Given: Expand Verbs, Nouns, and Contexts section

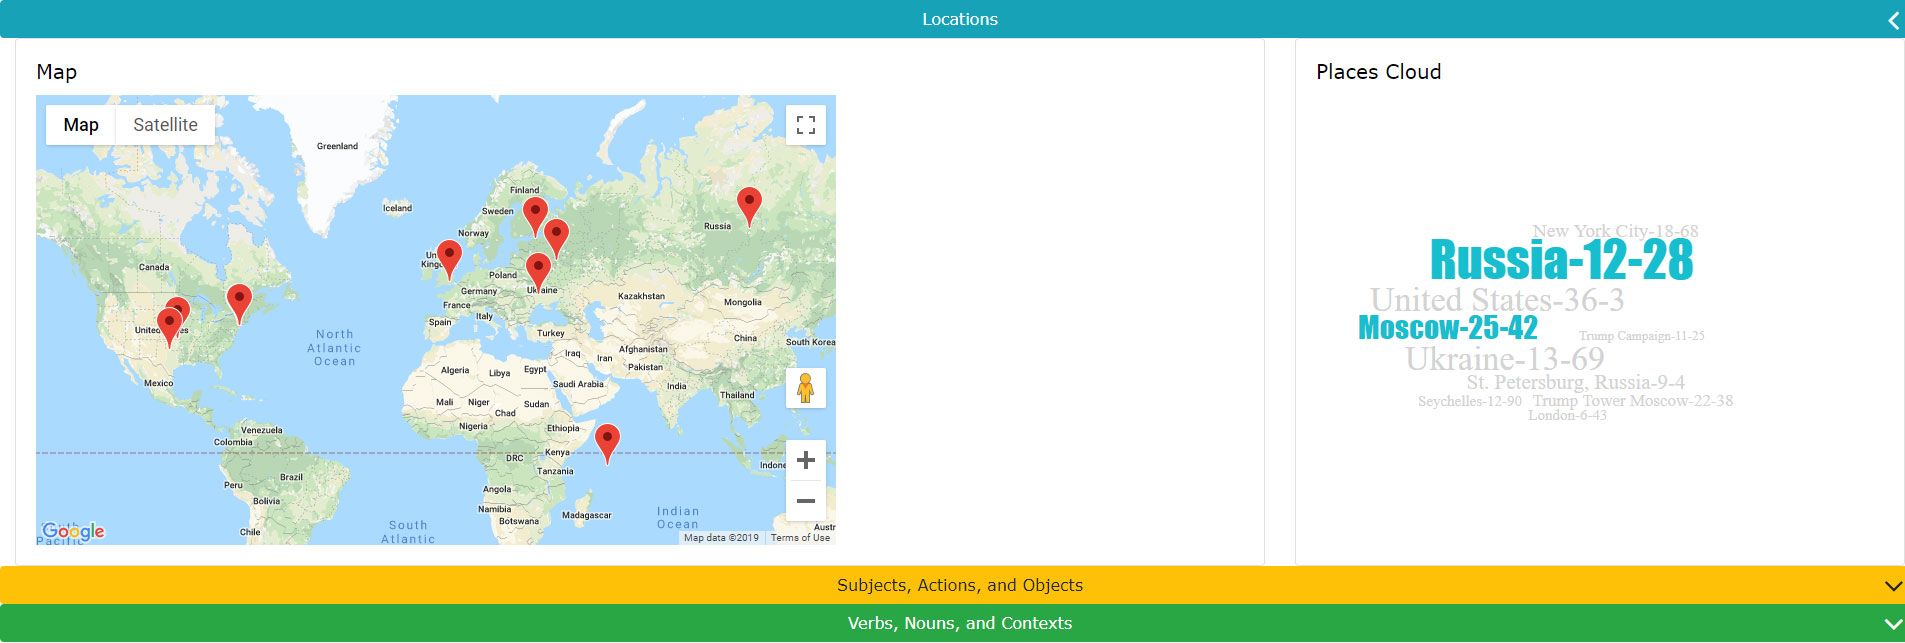Looking at the screenshot, I should pyautogui.click(x=959, y=623).
